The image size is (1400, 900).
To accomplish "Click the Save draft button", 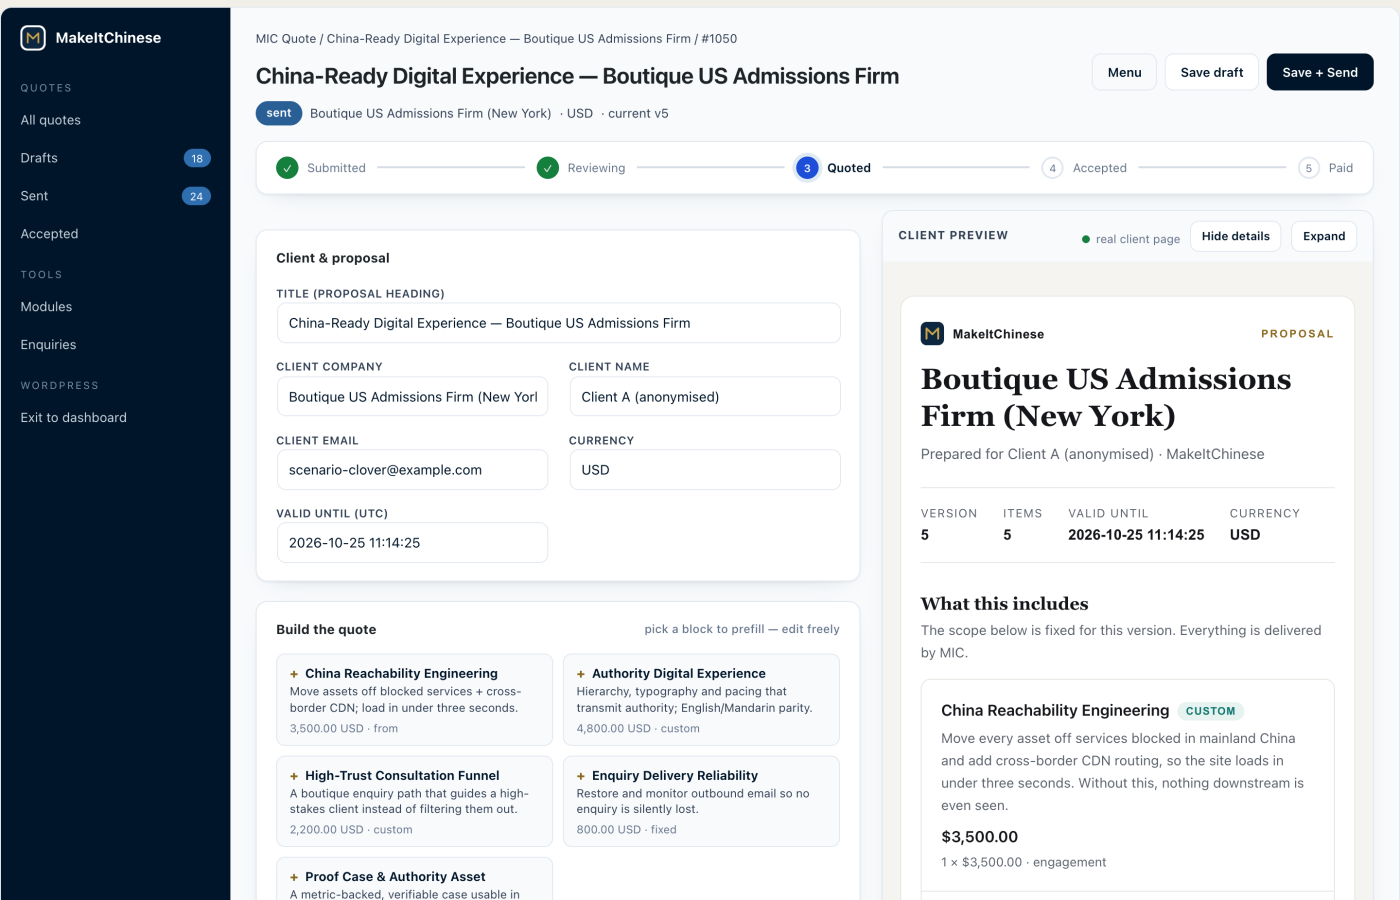I will 1212,72.
